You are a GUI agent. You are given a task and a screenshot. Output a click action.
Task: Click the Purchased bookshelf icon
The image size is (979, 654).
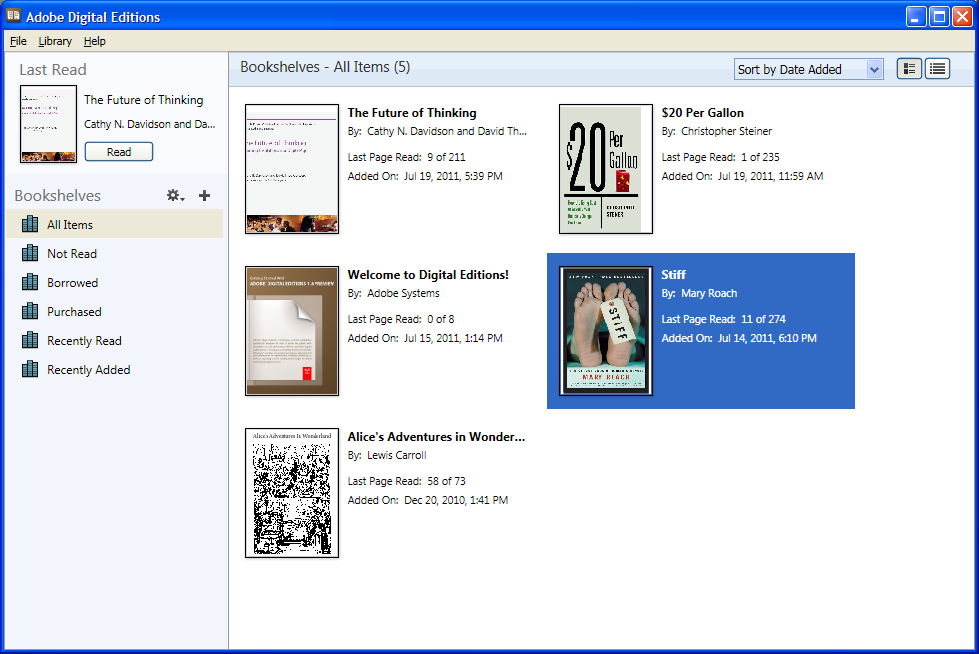(30, 311)
